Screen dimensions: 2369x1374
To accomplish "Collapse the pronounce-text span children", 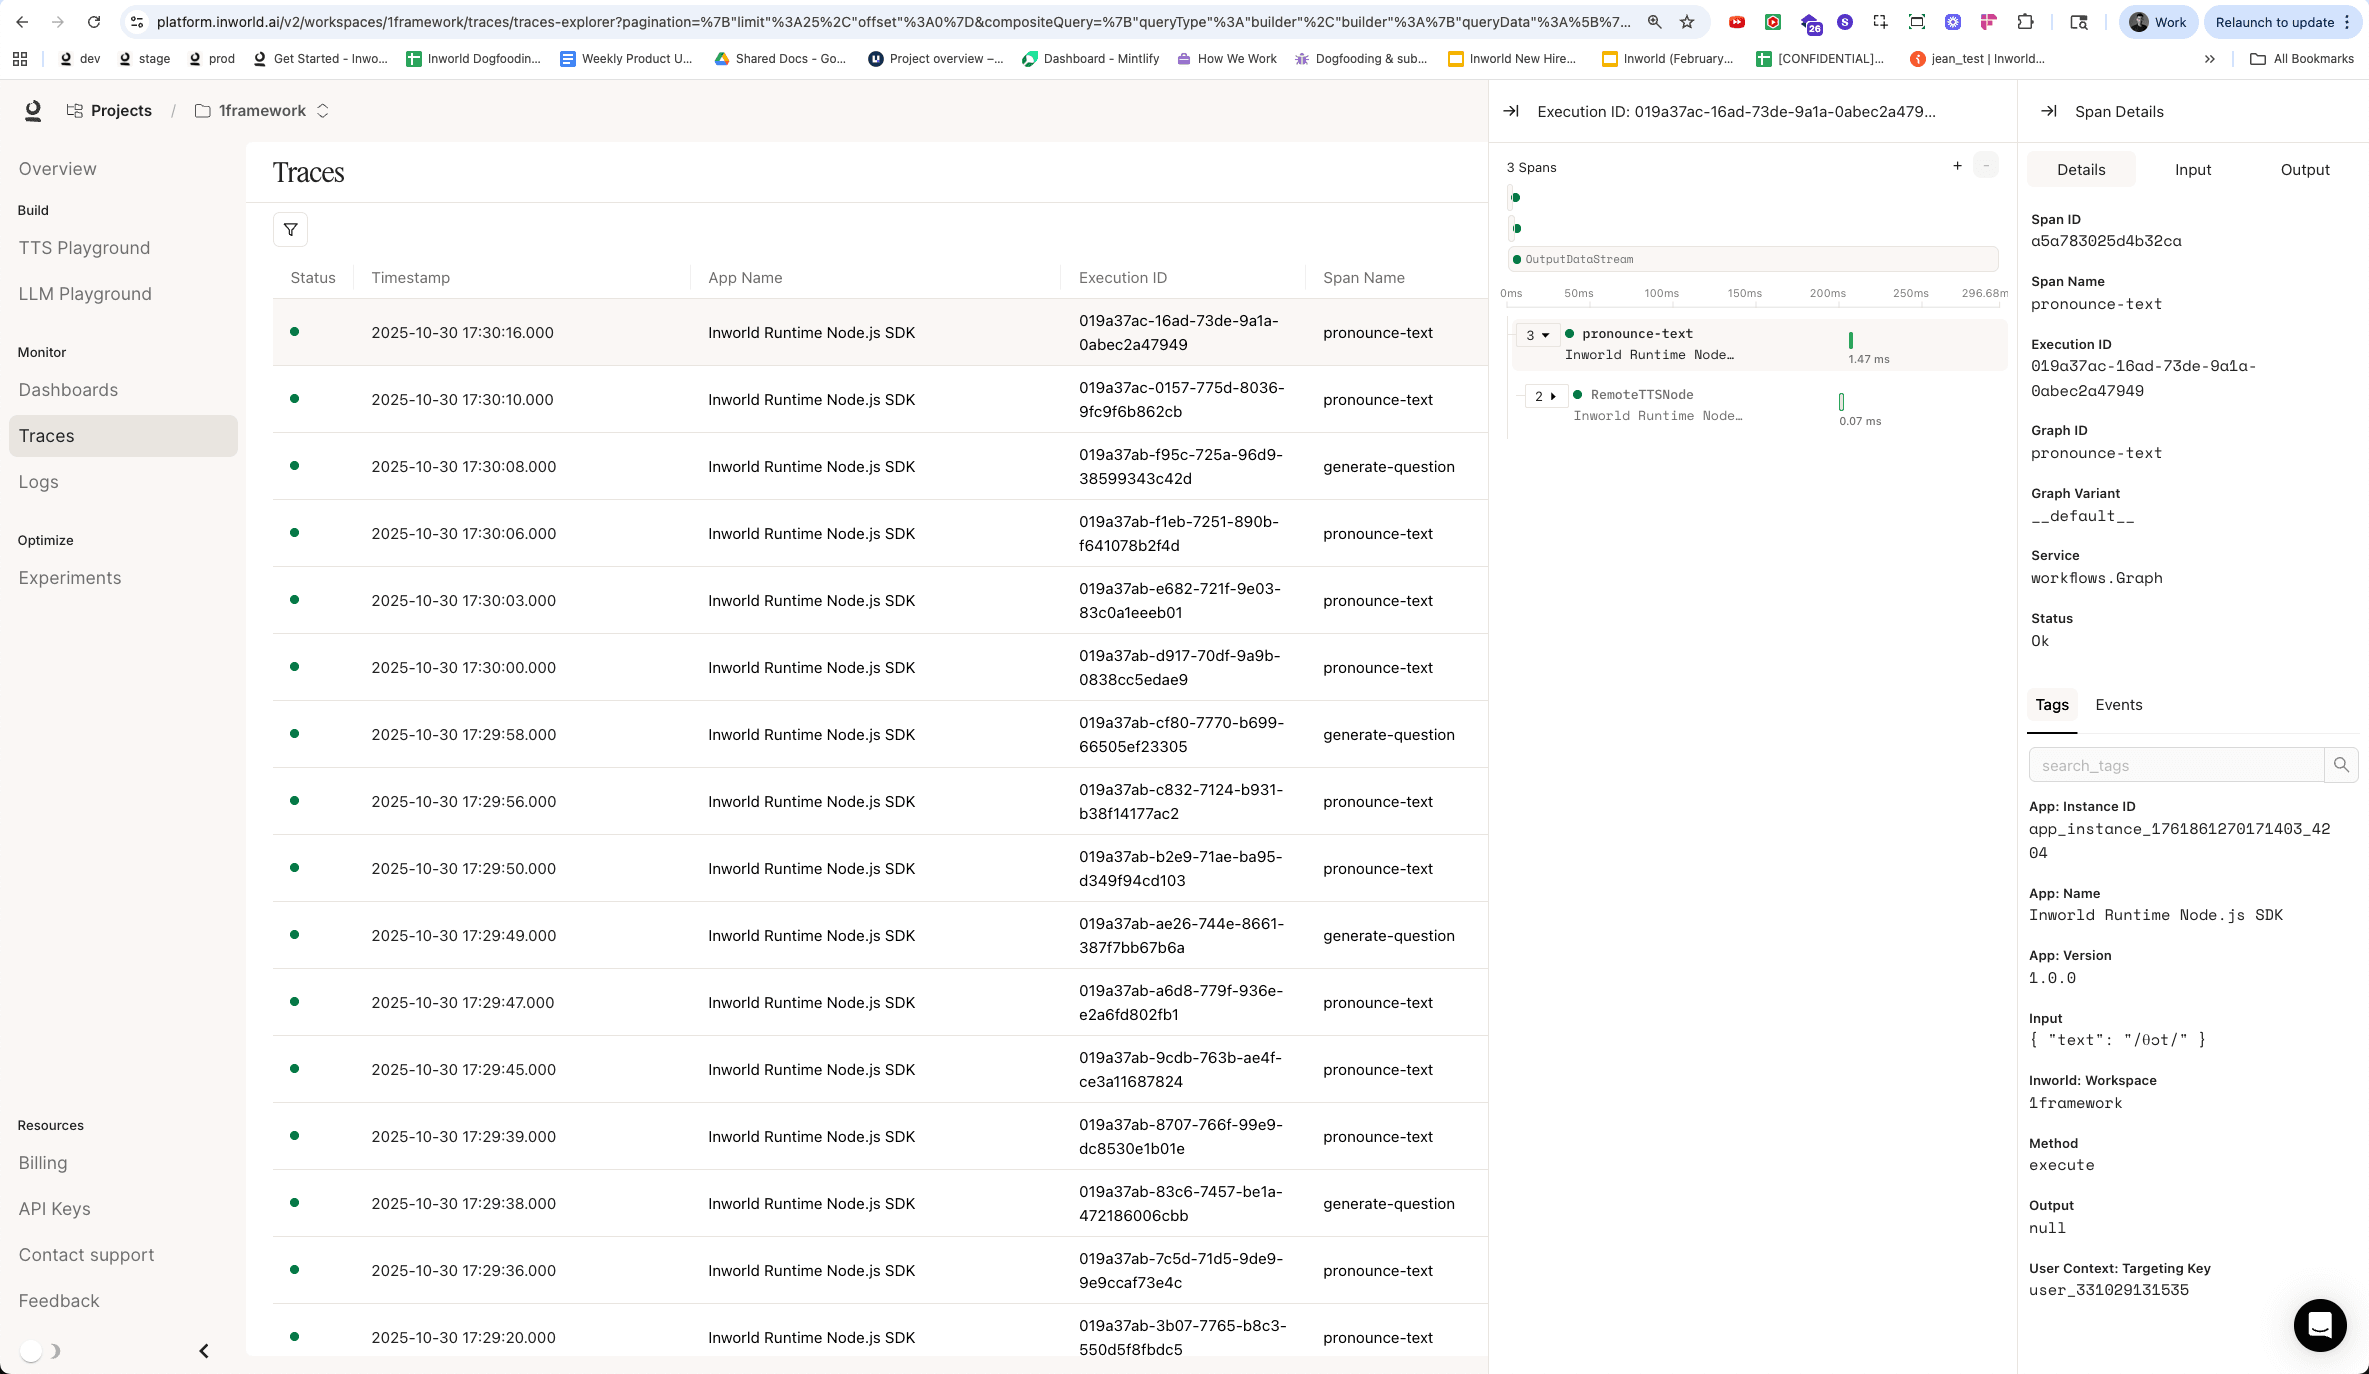I will [1544, 335].
